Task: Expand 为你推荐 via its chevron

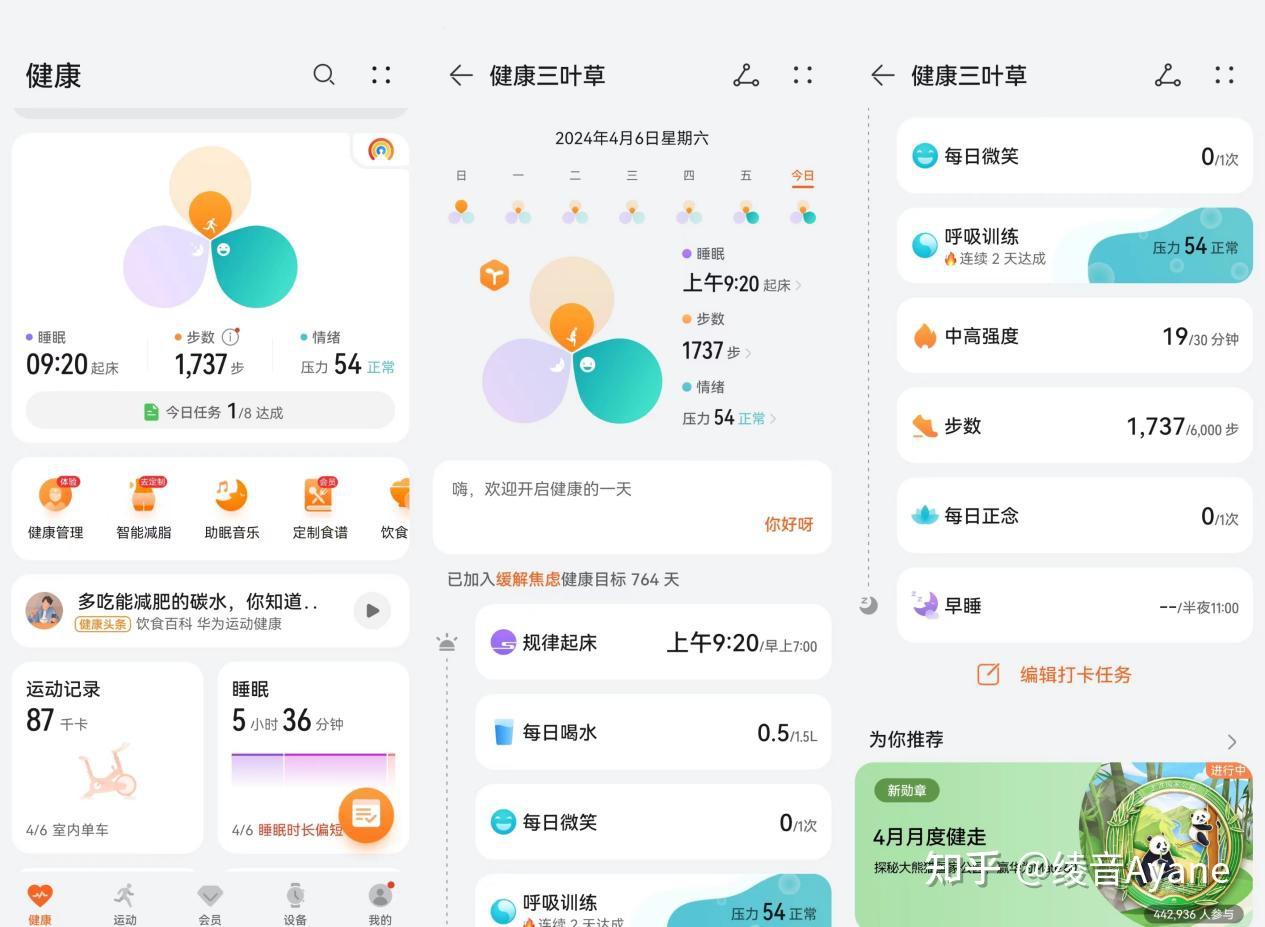Action: click(x=1233, y=740)
